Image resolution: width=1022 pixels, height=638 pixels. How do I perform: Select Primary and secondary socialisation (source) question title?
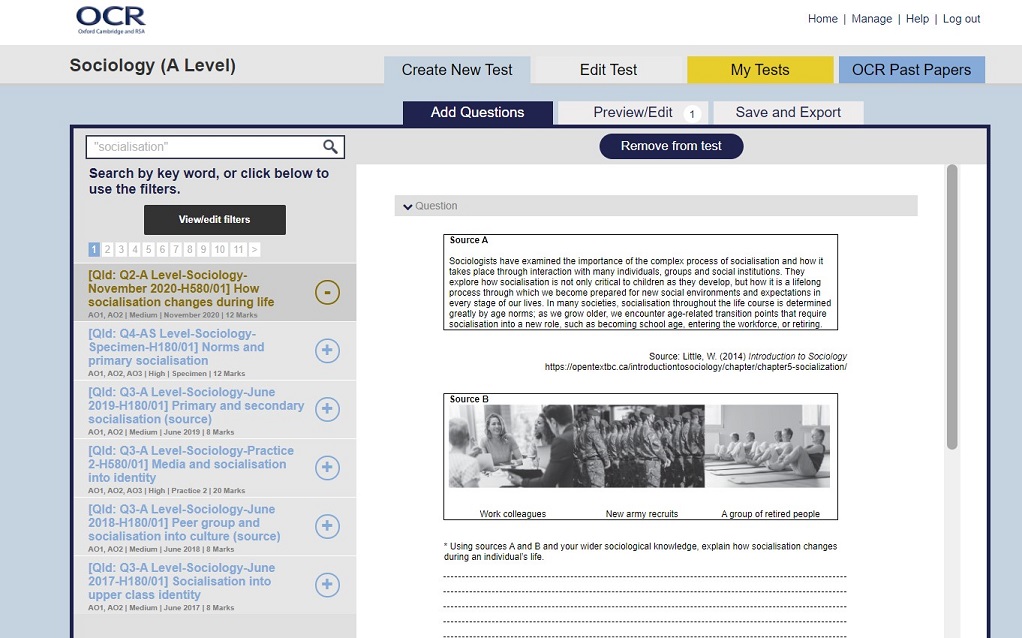(196, 405)
